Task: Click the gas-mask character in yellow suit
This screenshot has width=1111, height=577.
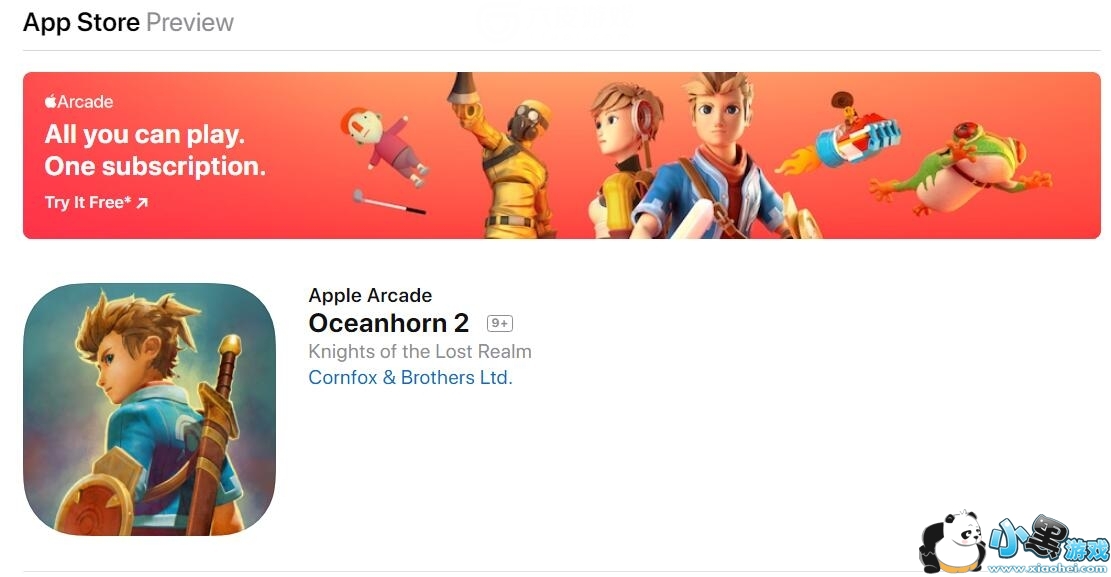Action: [507, 156]
